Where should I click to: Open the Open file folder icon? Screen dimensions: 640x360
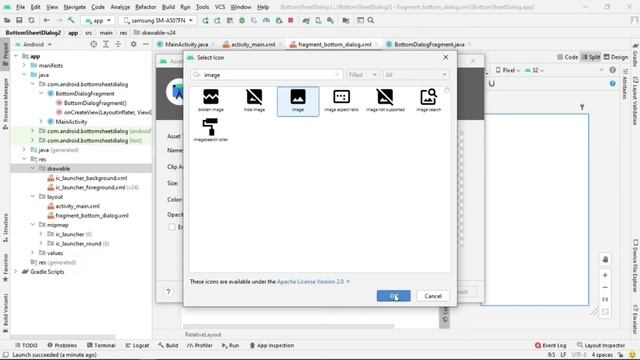tap(7, 20)
